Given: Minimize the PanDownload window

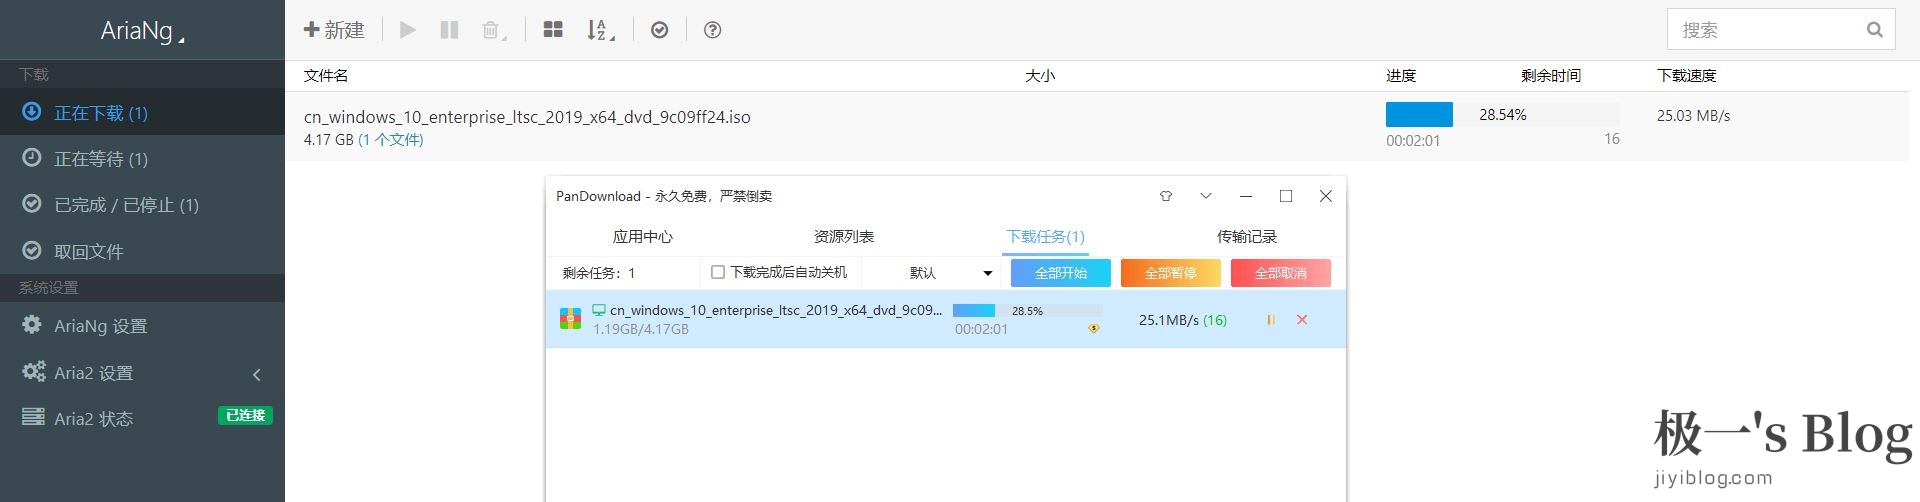Looking at the screenshot, I should (1246, 196).
